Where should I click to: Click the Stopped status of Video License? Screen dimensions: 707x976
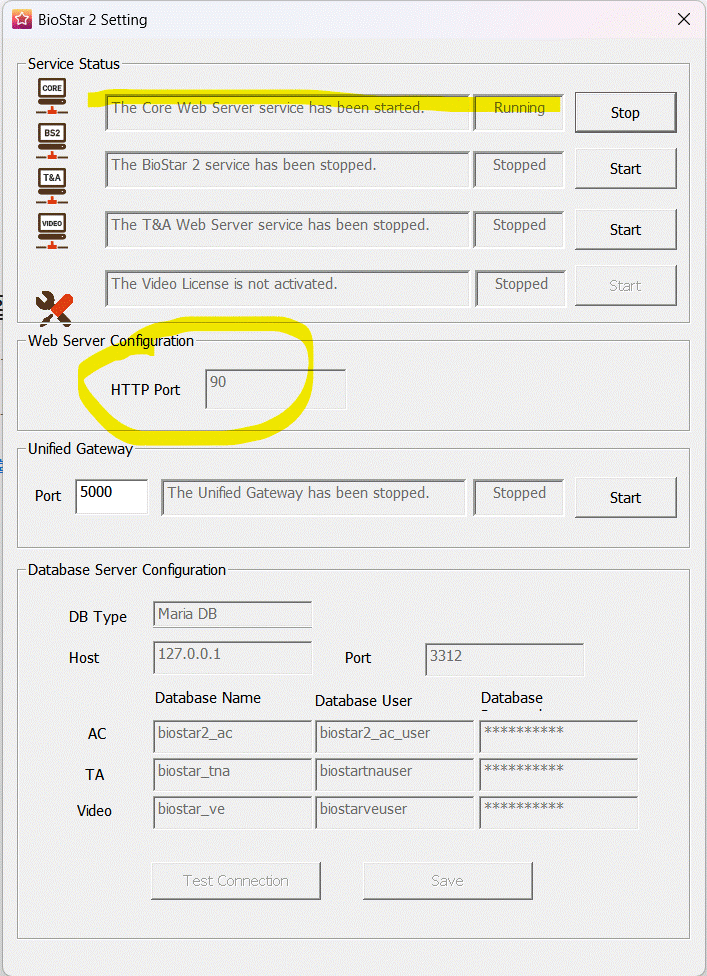pyautogui.click(x=521, y=288)
